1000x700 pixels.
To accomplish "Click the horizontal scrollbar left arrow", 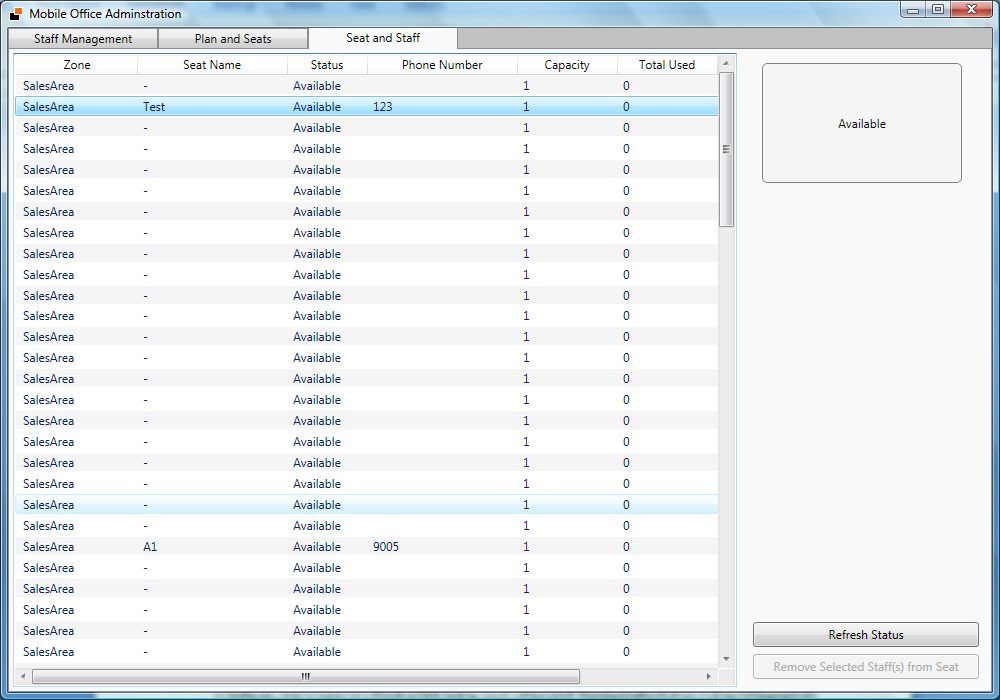I will pos(23,676).
